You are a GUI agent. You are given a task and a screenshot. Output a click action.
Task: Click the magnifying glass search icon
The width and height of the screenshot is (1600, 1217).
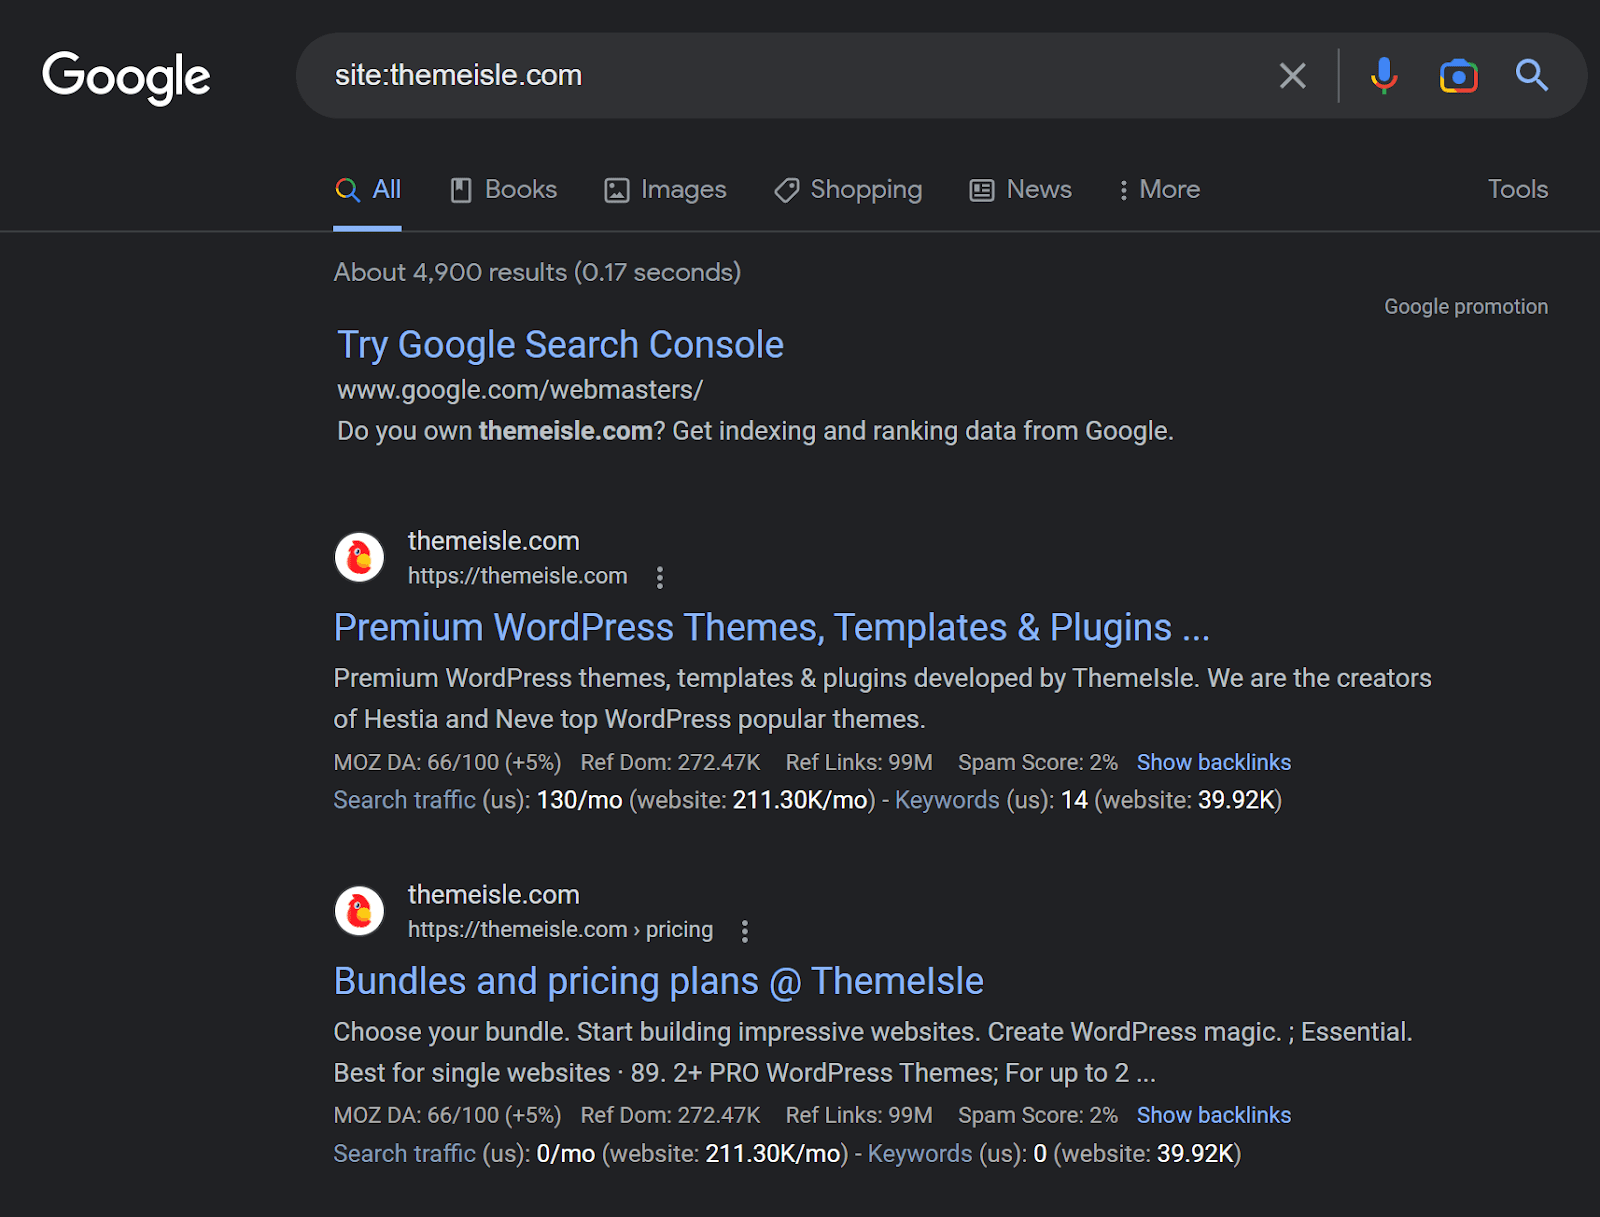[1531, 75]
